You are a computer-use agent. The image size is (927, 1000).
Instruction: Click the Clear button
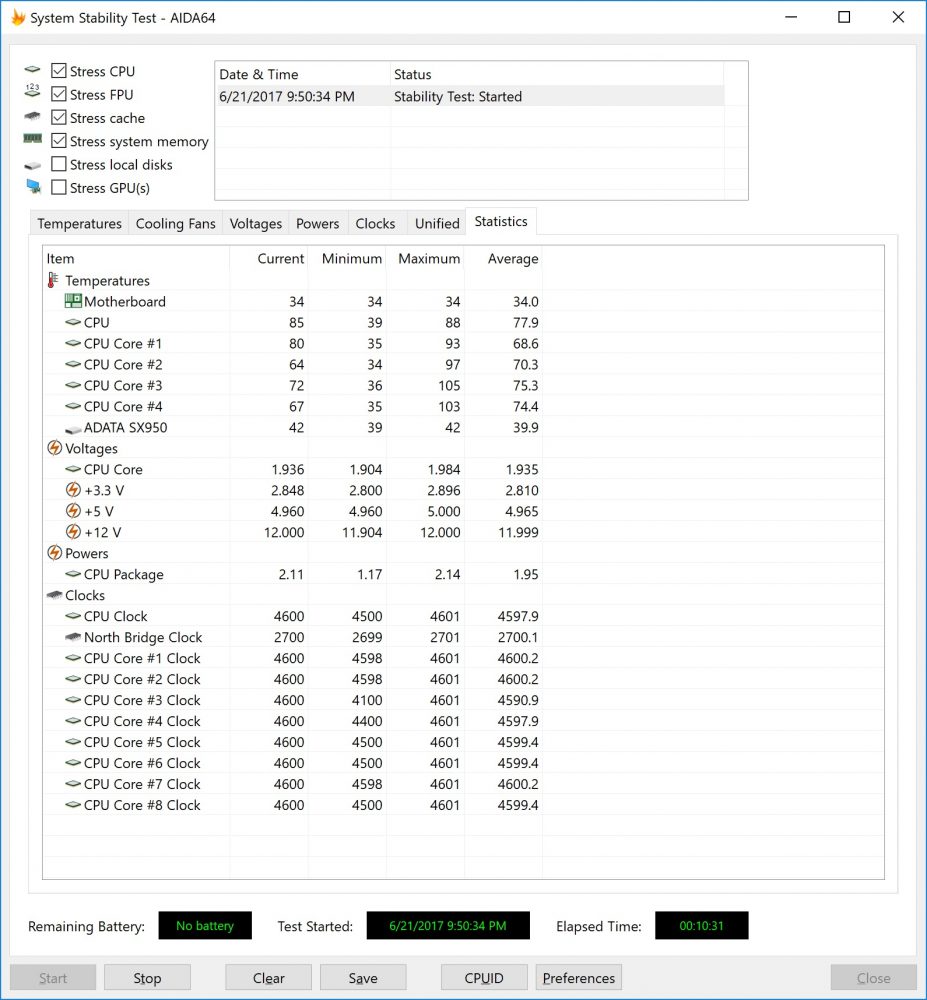tap(268, 978)
